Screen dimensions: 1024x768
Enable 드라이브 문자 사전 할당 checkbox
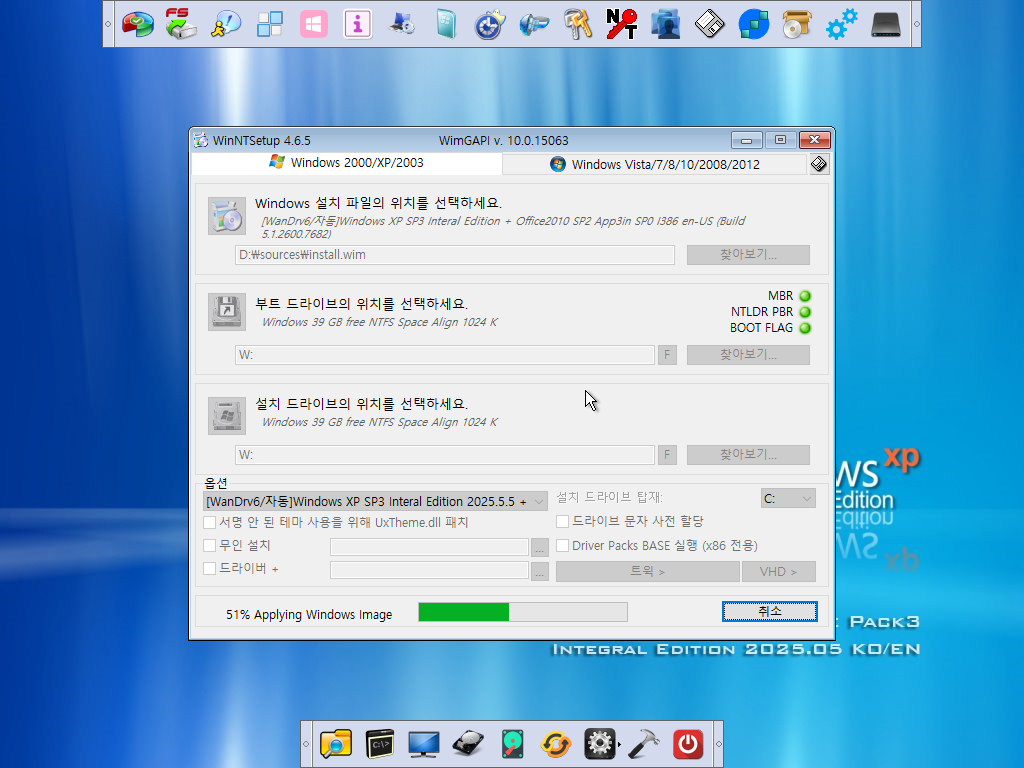(x=562, y=521)
